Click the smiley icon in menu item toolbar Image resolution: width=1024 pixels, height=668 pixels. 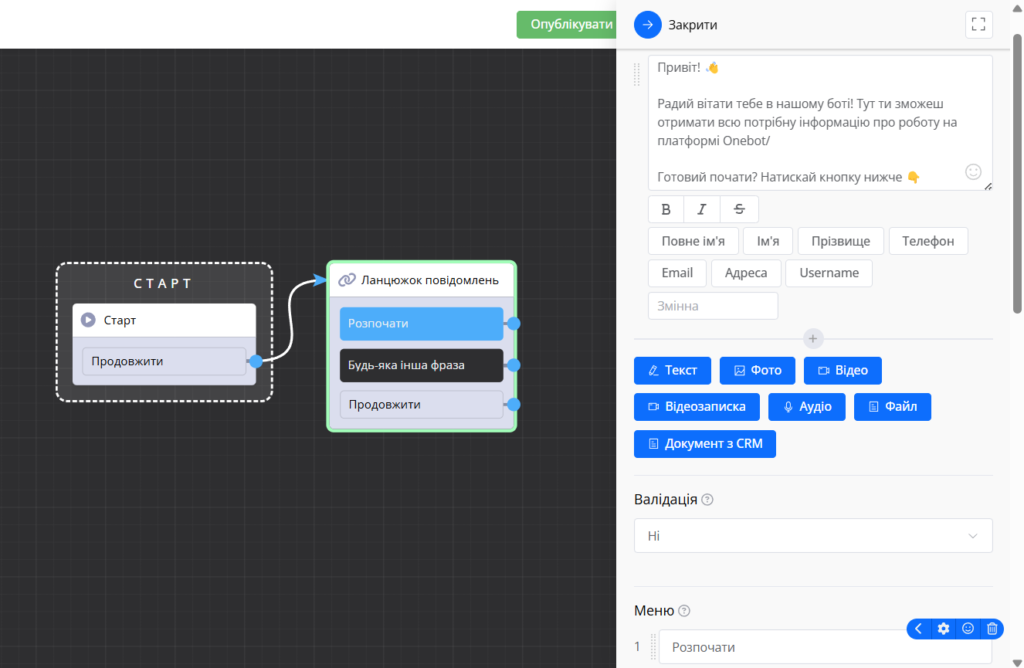pyautogui.click(x=967, y=629)
